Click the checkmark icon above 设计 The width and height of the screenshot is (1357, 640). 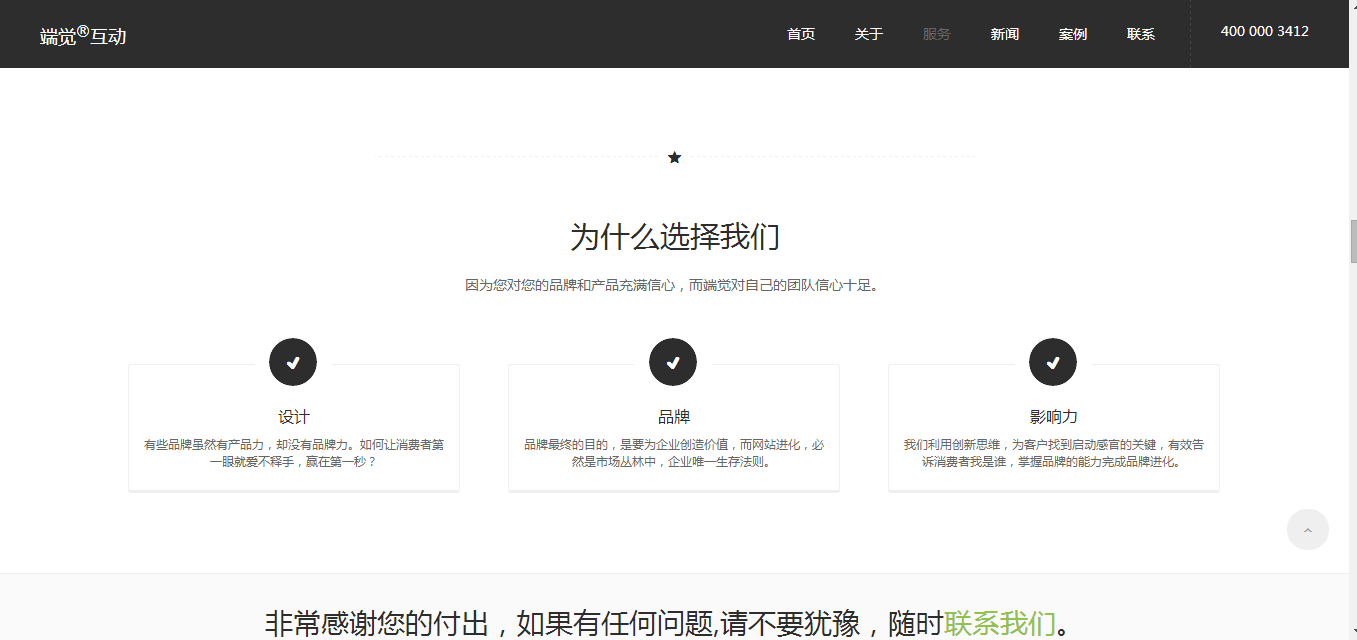(x=293, y=362)
